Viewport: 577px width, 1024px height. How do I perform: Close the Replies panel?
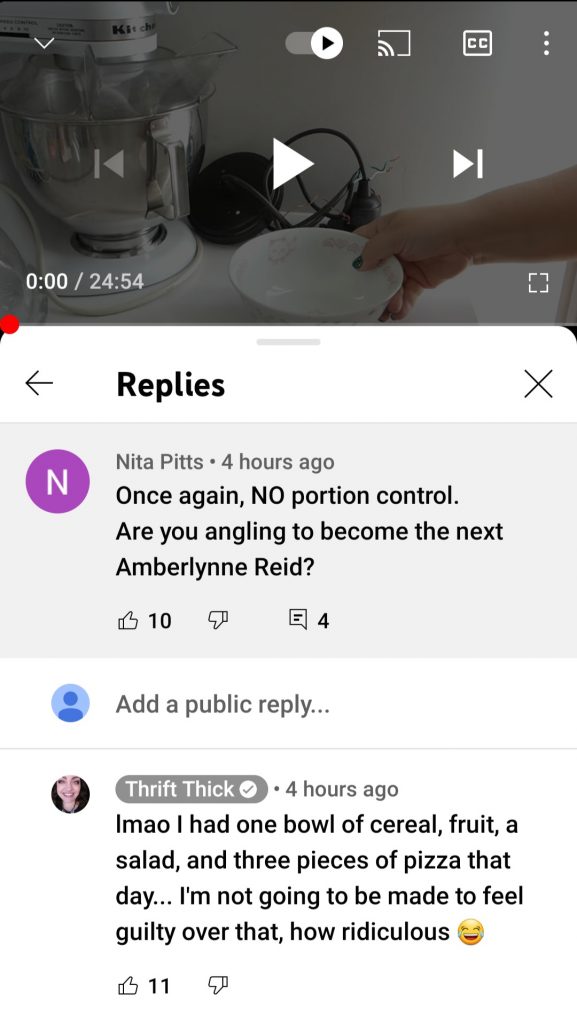[538, 383]
